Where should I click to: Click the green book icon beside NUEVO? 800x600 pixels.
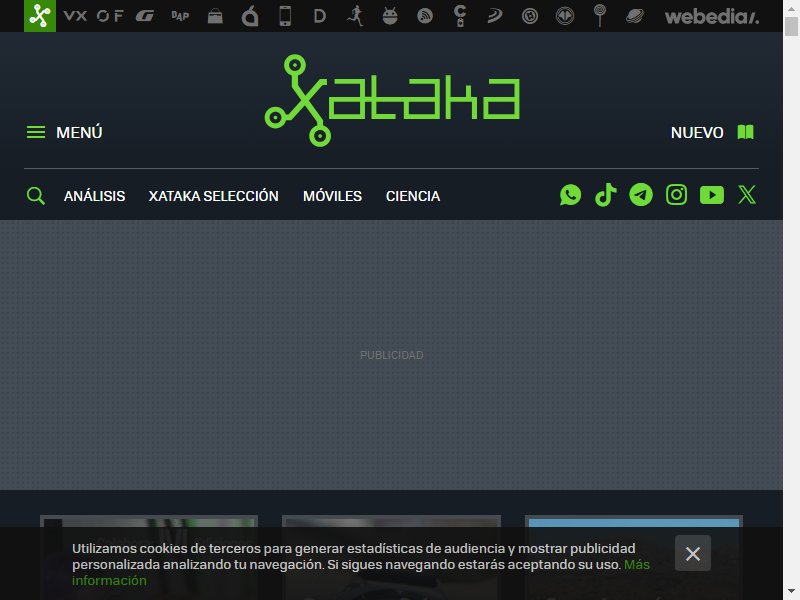pyautogui.click(x=745, y=132)
